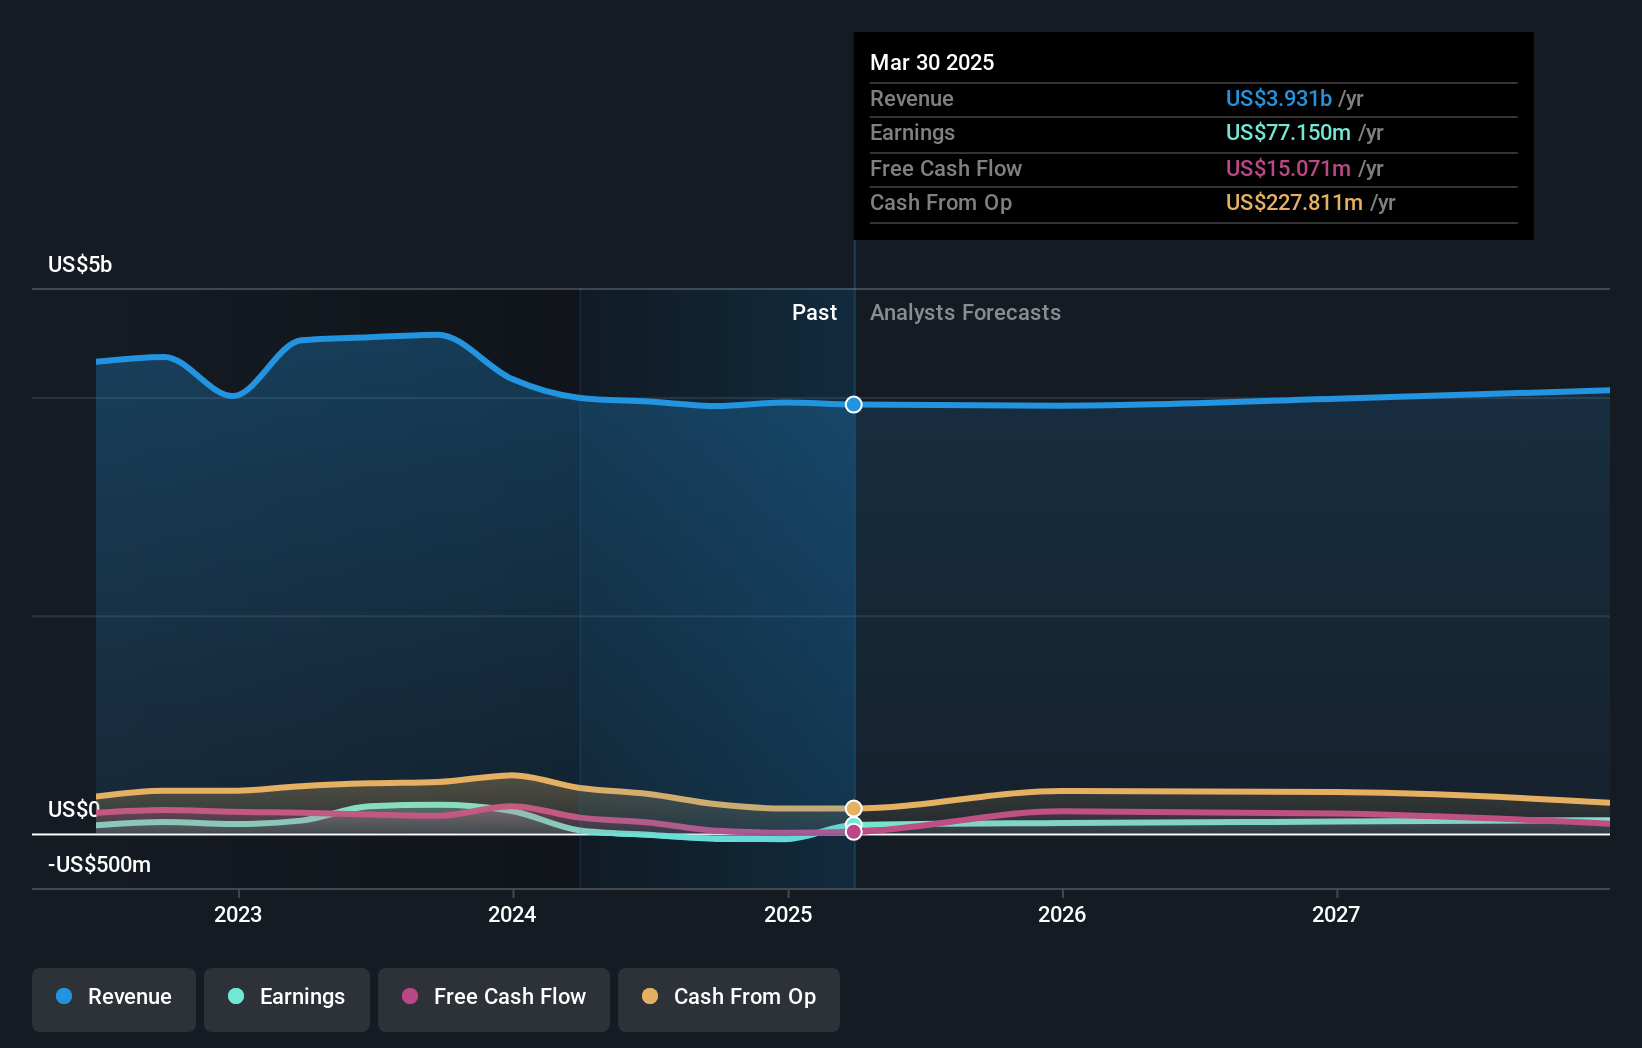Toggle the Cash From Op legend button
This screenshot has width=1642, height=1048.
[x=729, y=999]
